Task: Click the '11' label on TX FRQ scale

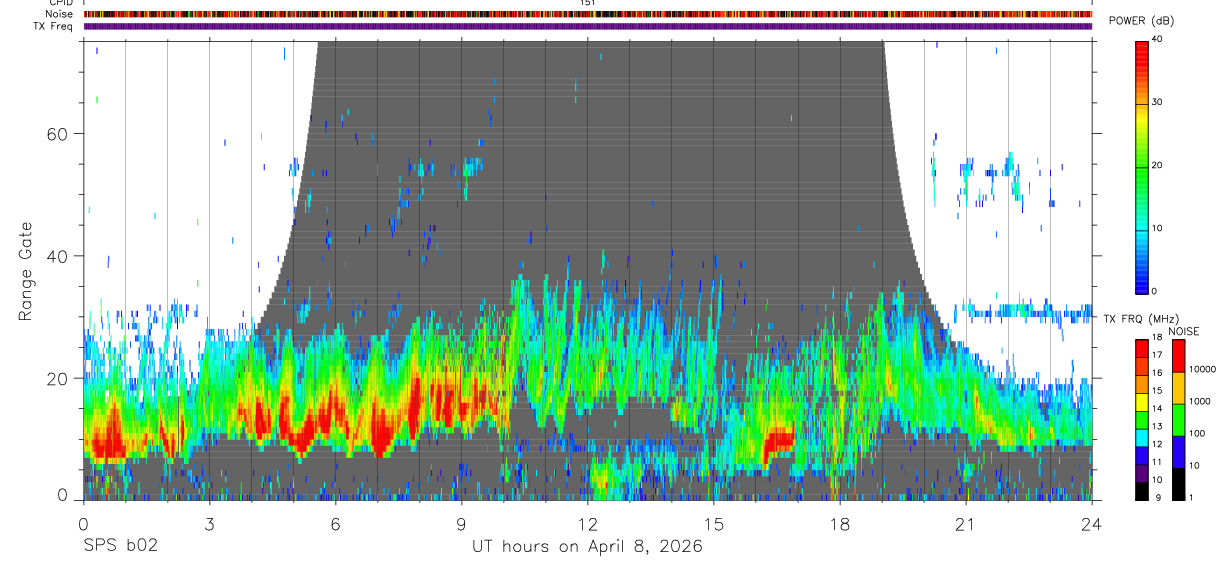Action: tap(1158, 464)
